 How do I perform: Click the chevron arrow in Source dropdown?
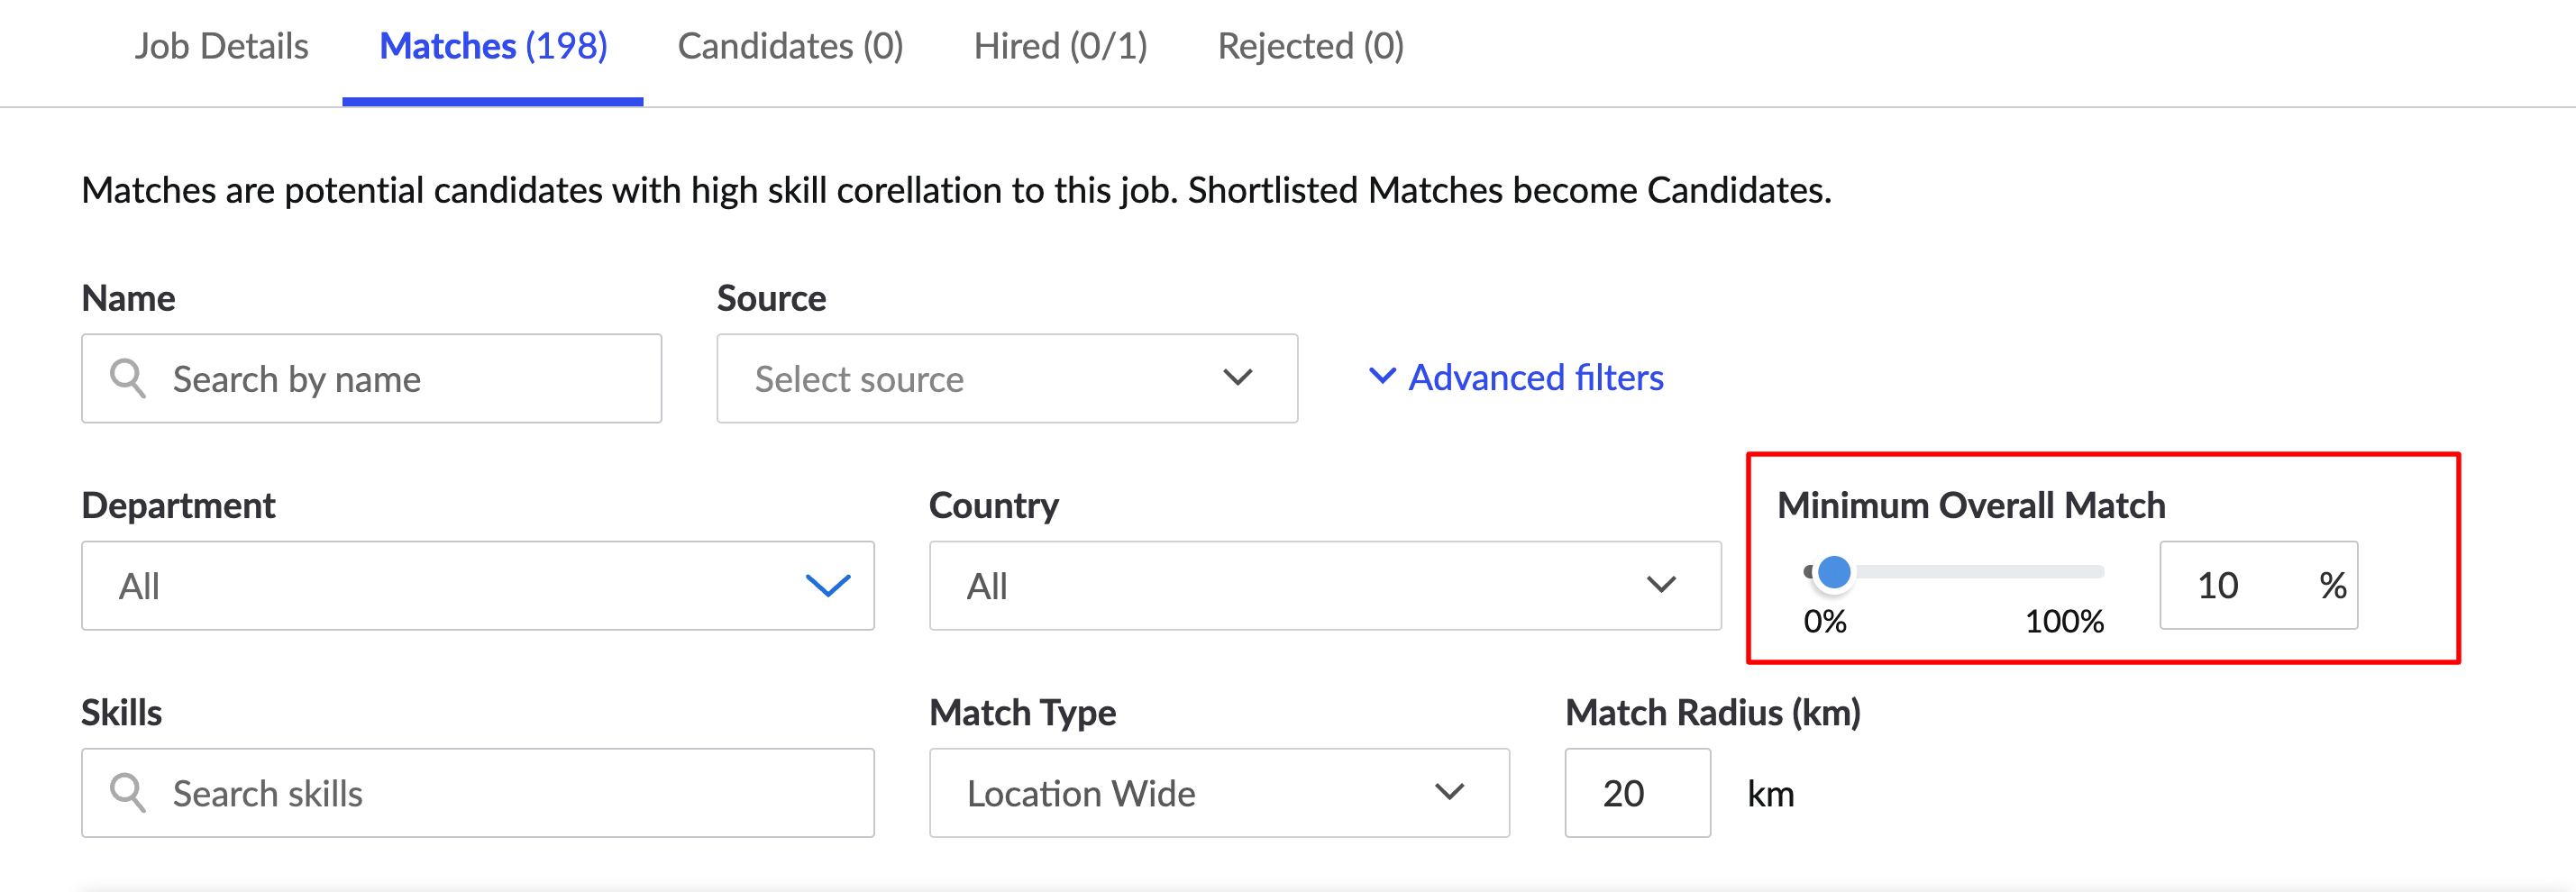(1237, 378)
